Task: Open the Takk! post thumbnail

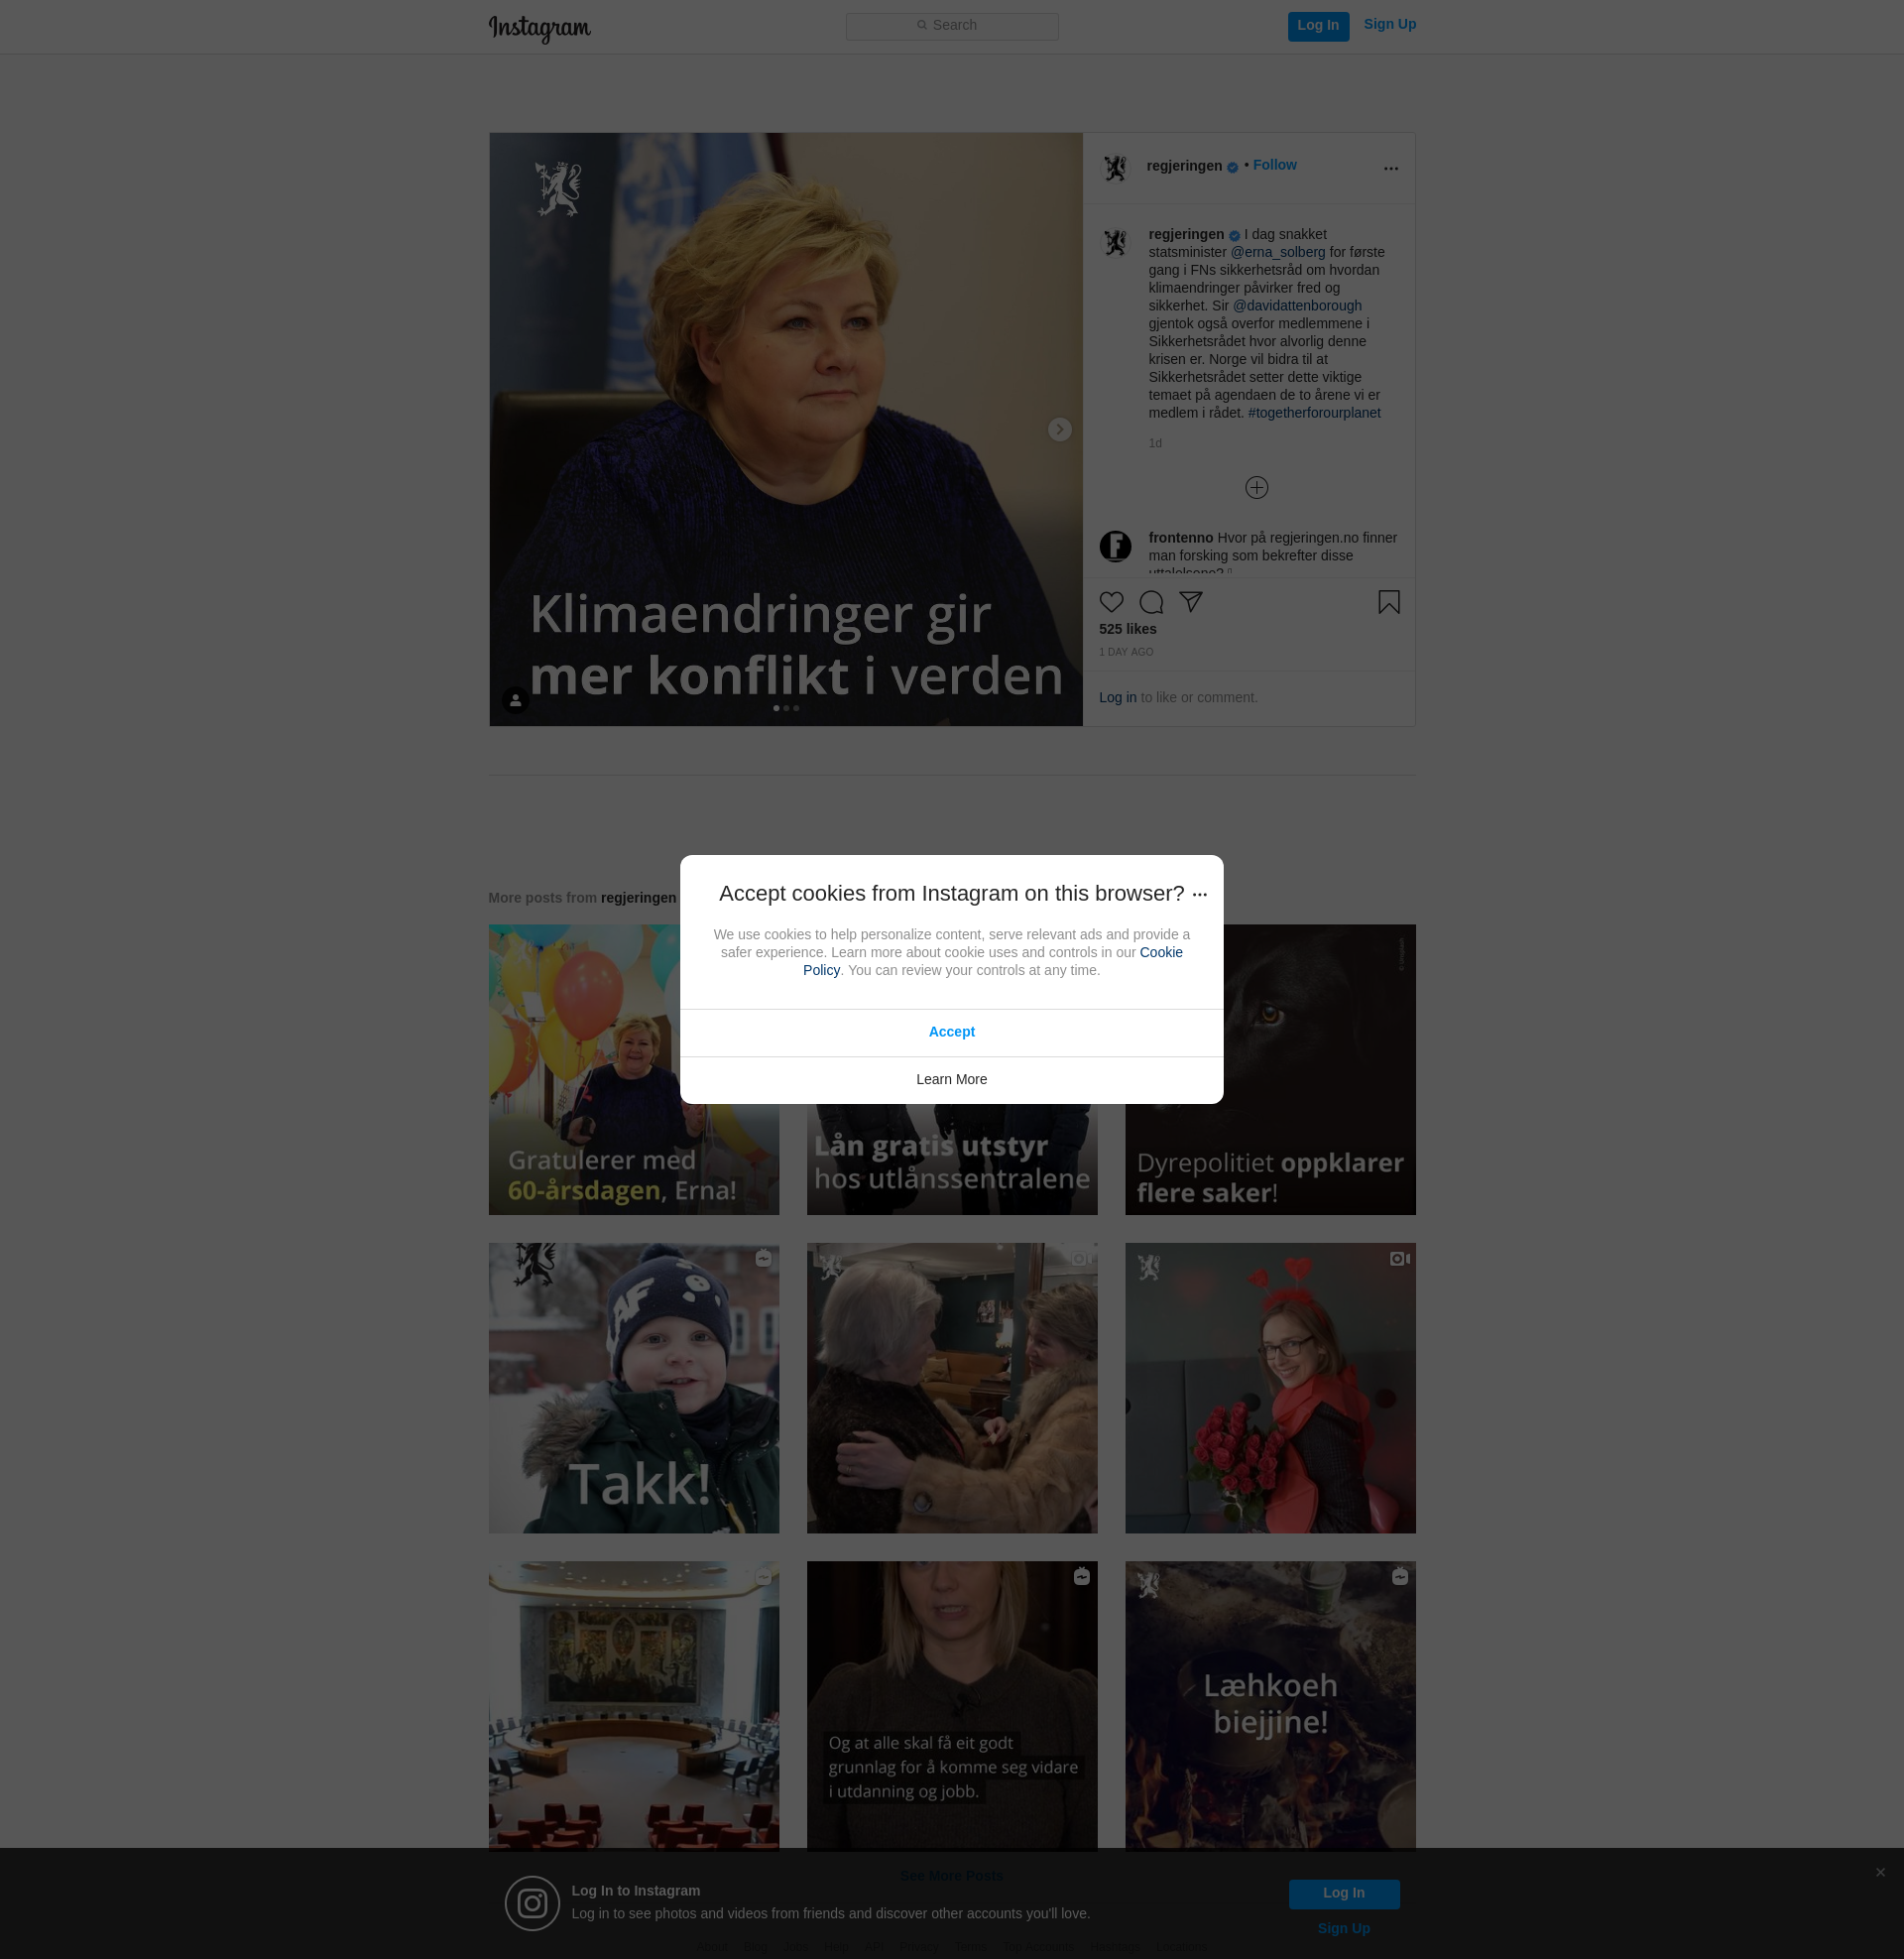Action: (x=633, y=1388)
